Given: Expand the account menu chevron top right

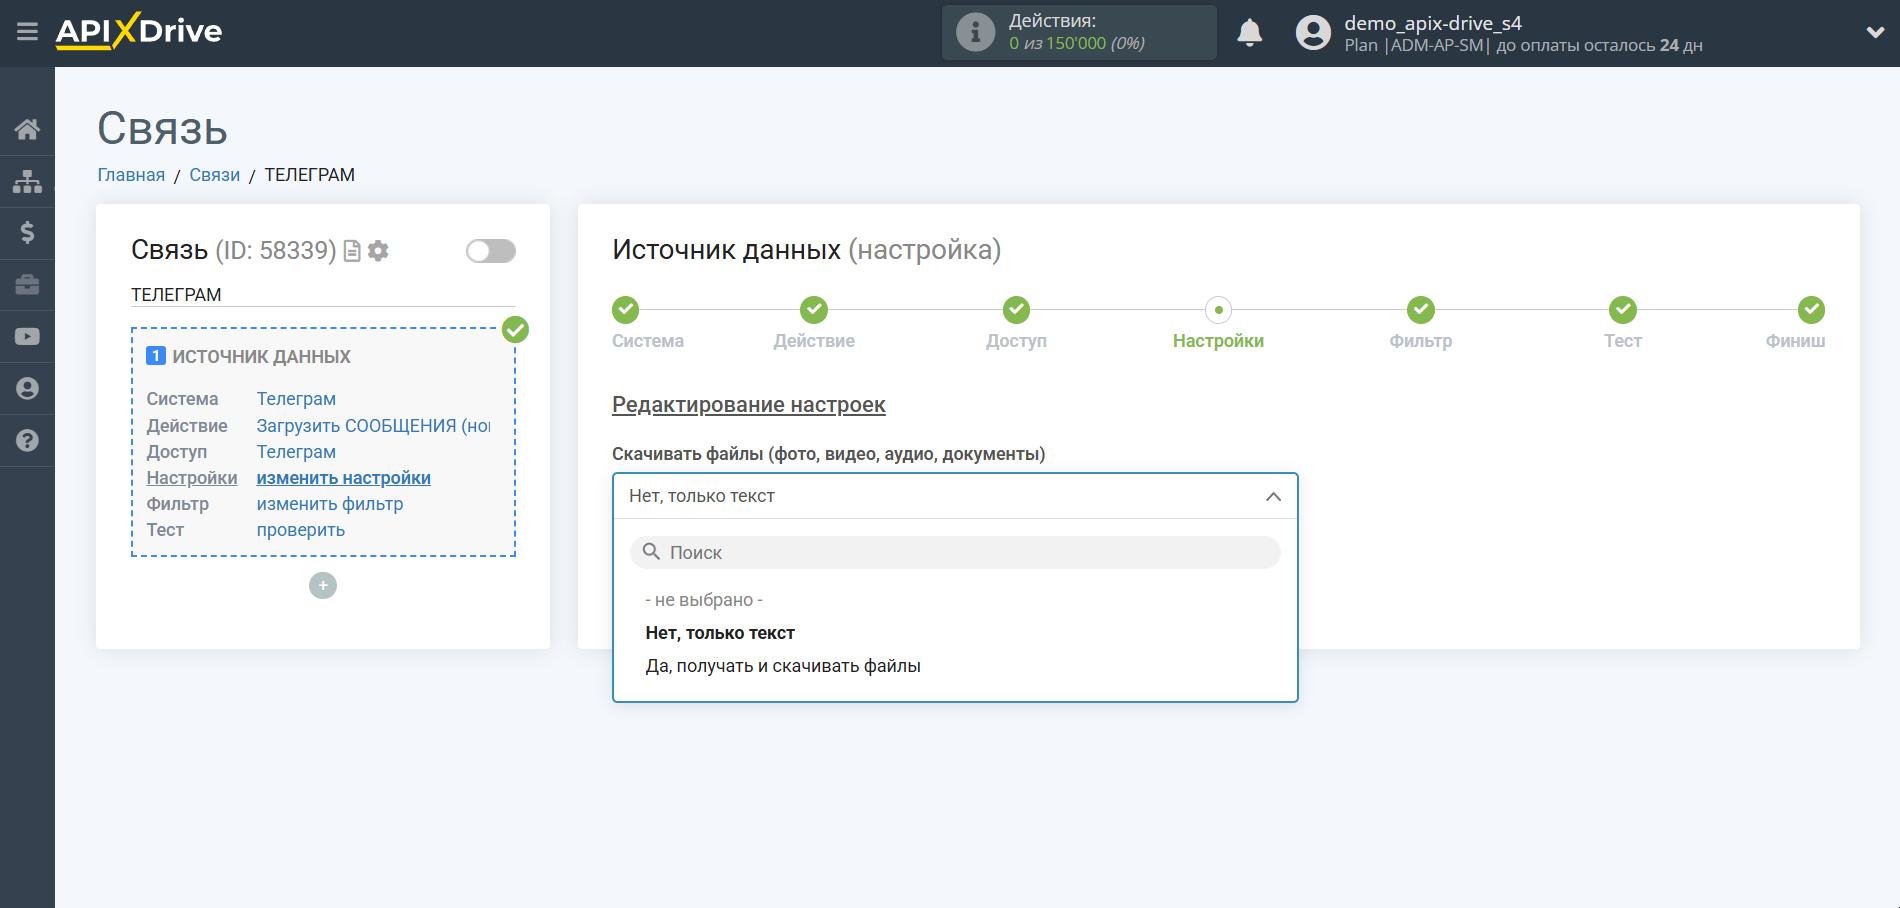Looking at the screenshot, I should click(x=1874, y=32).
